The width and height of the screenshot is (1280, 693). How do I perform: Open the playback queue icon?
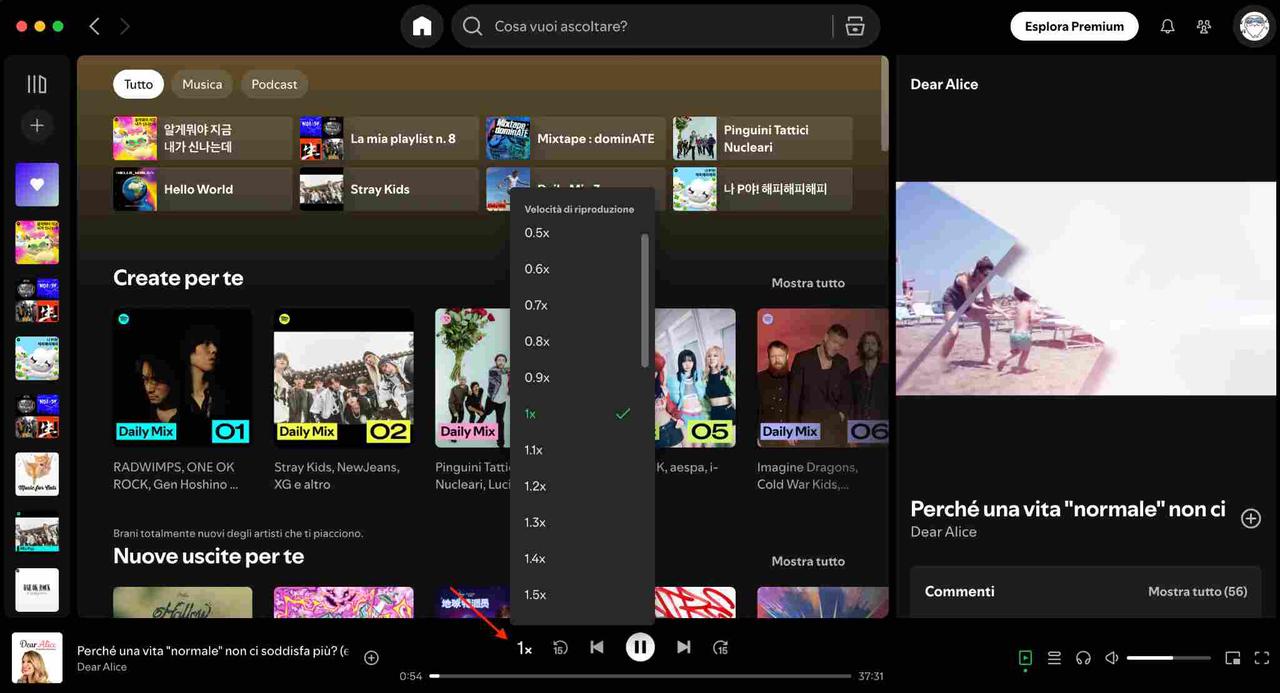point(1054,658)
